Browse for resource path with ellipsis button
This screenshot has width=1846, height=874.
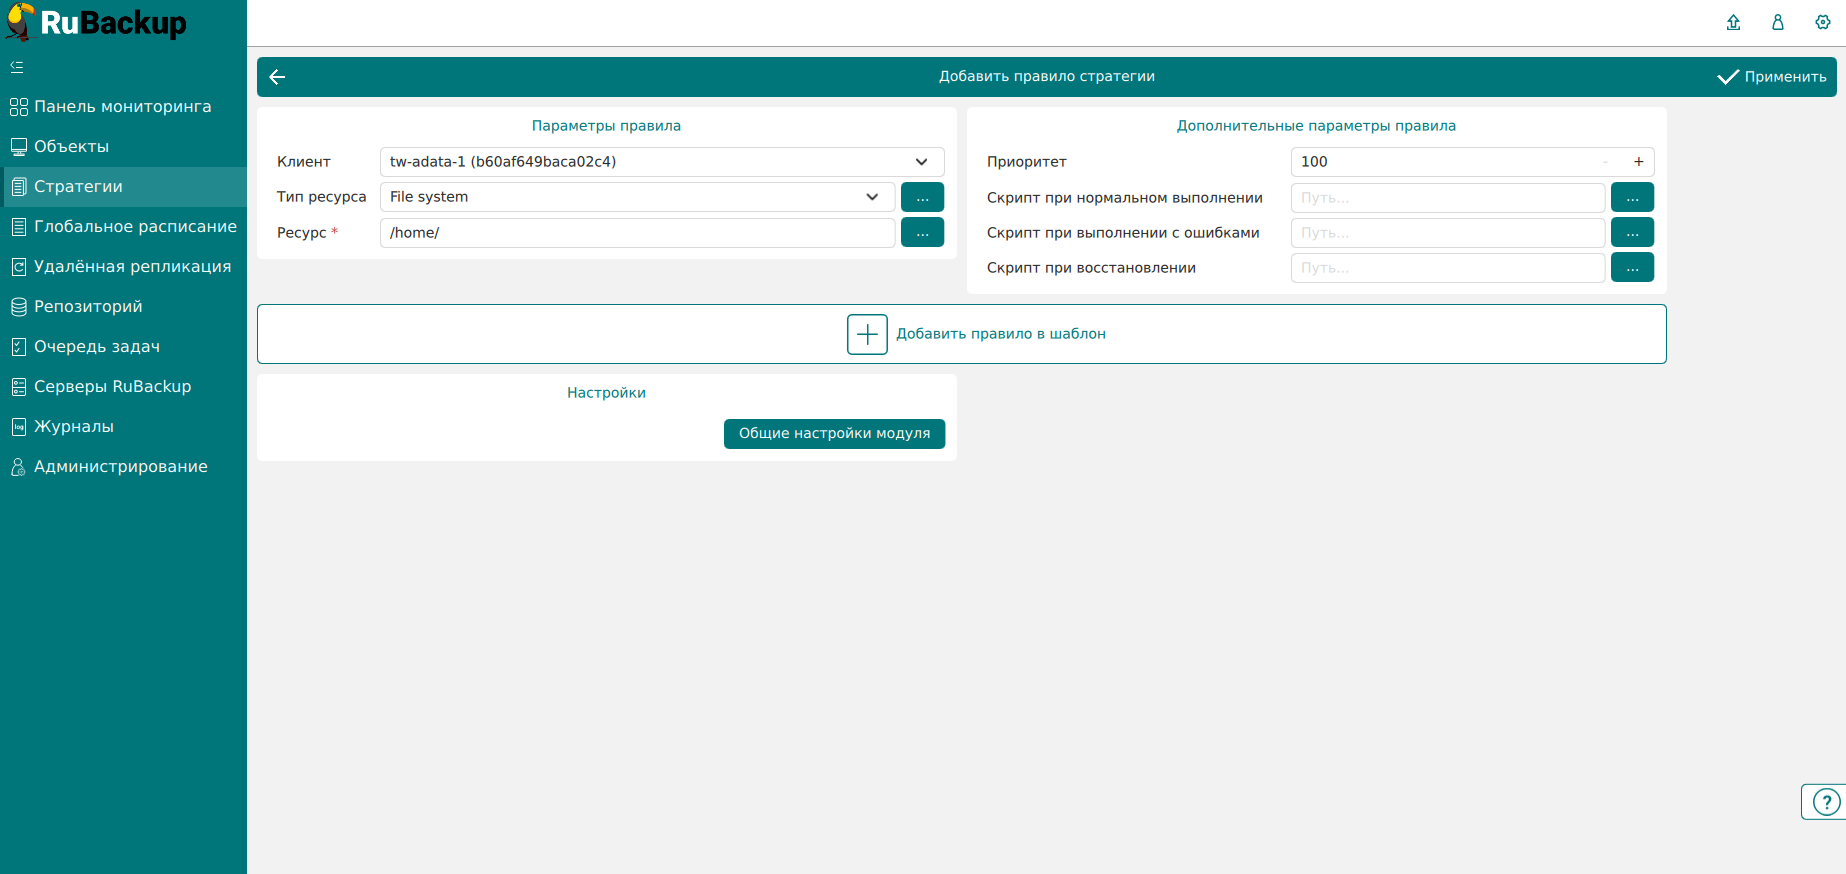[x=922, y=233]
